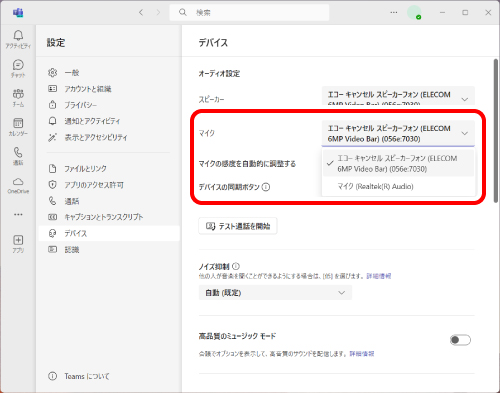
Task: Click the bell icon for 通知とアクティビティ
Action: pyautogui.click(x=52, y=121)
